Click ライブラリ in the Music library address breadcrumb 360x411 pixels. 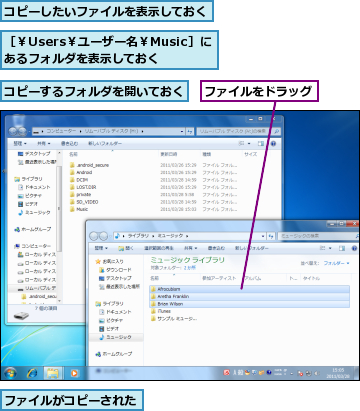[x=138, y=236]
